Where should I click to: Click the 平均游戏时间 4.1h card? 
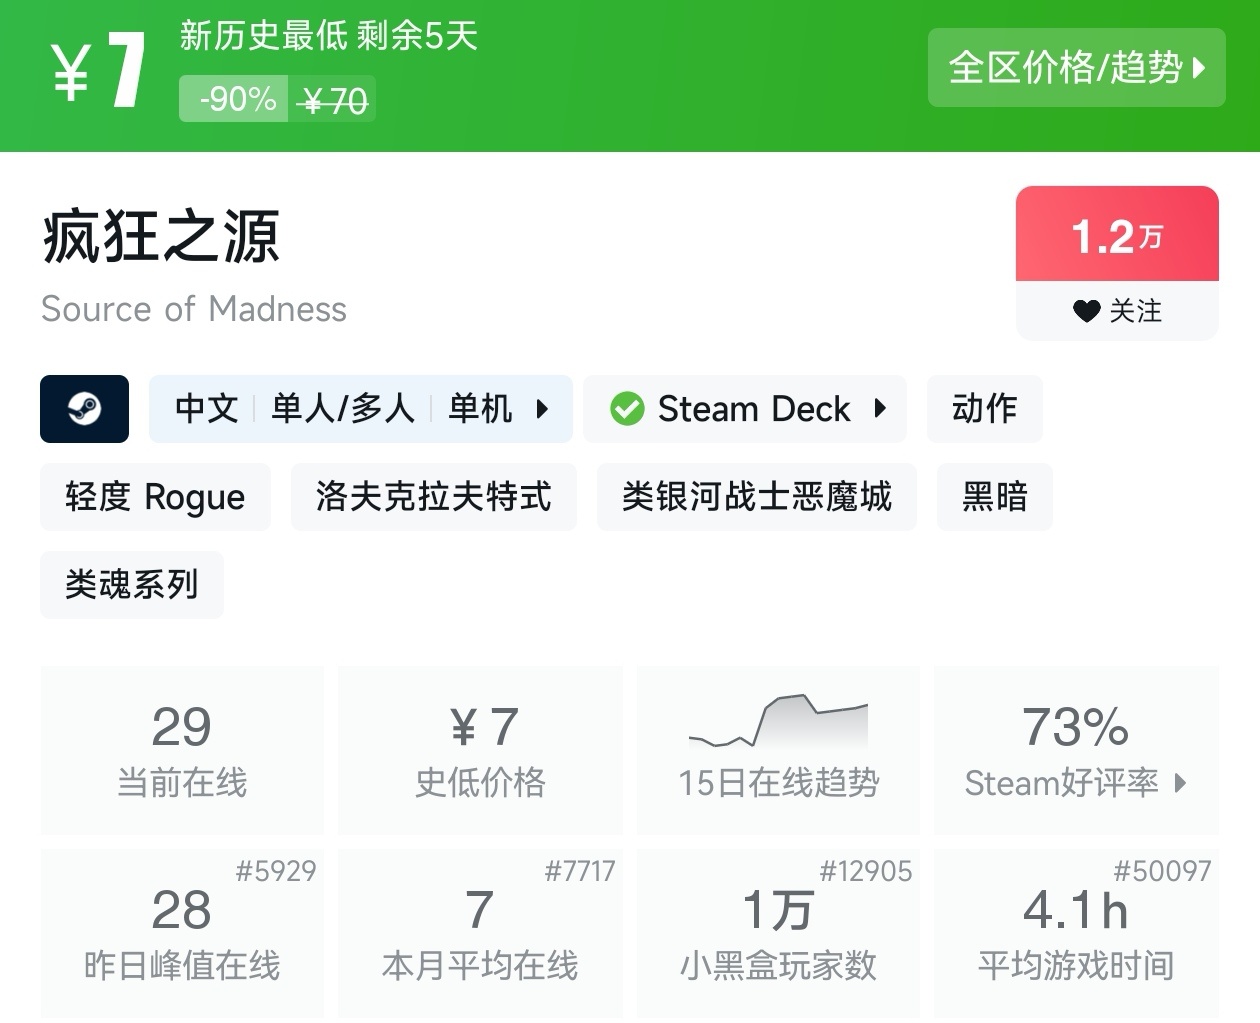click(1076, 933)
